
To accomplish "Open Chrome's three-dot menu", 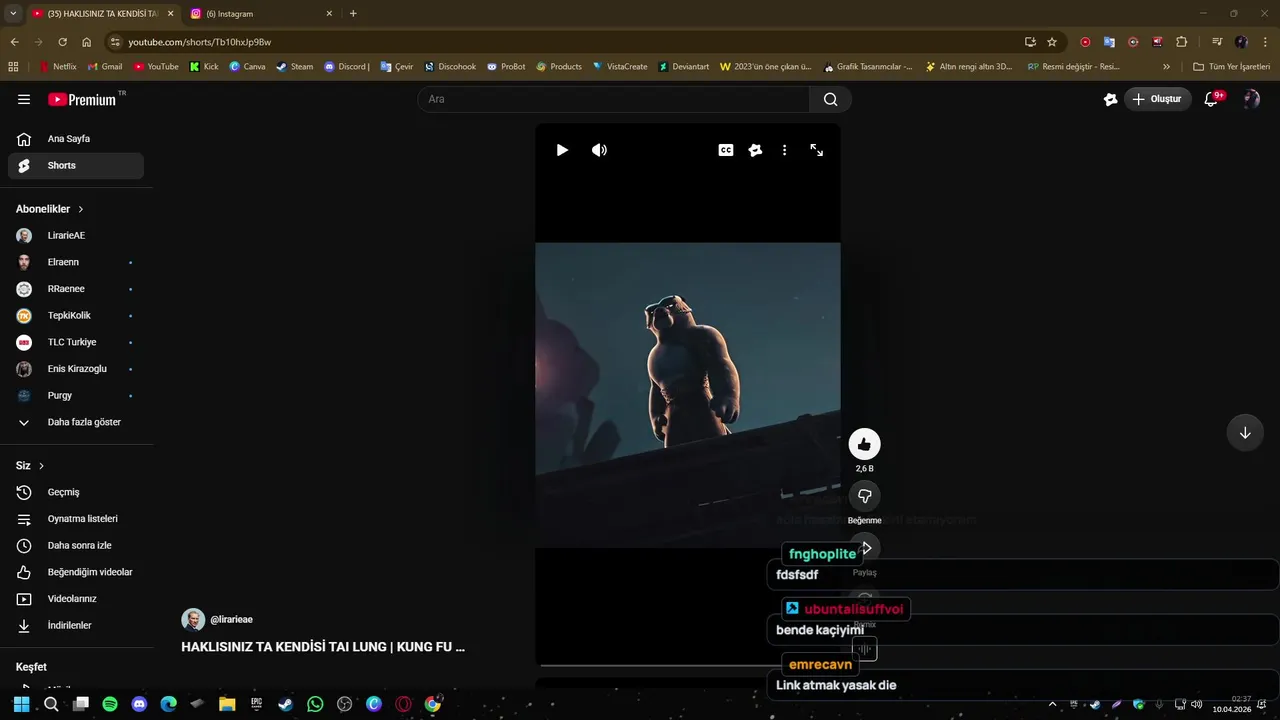I will (1265, 42).
